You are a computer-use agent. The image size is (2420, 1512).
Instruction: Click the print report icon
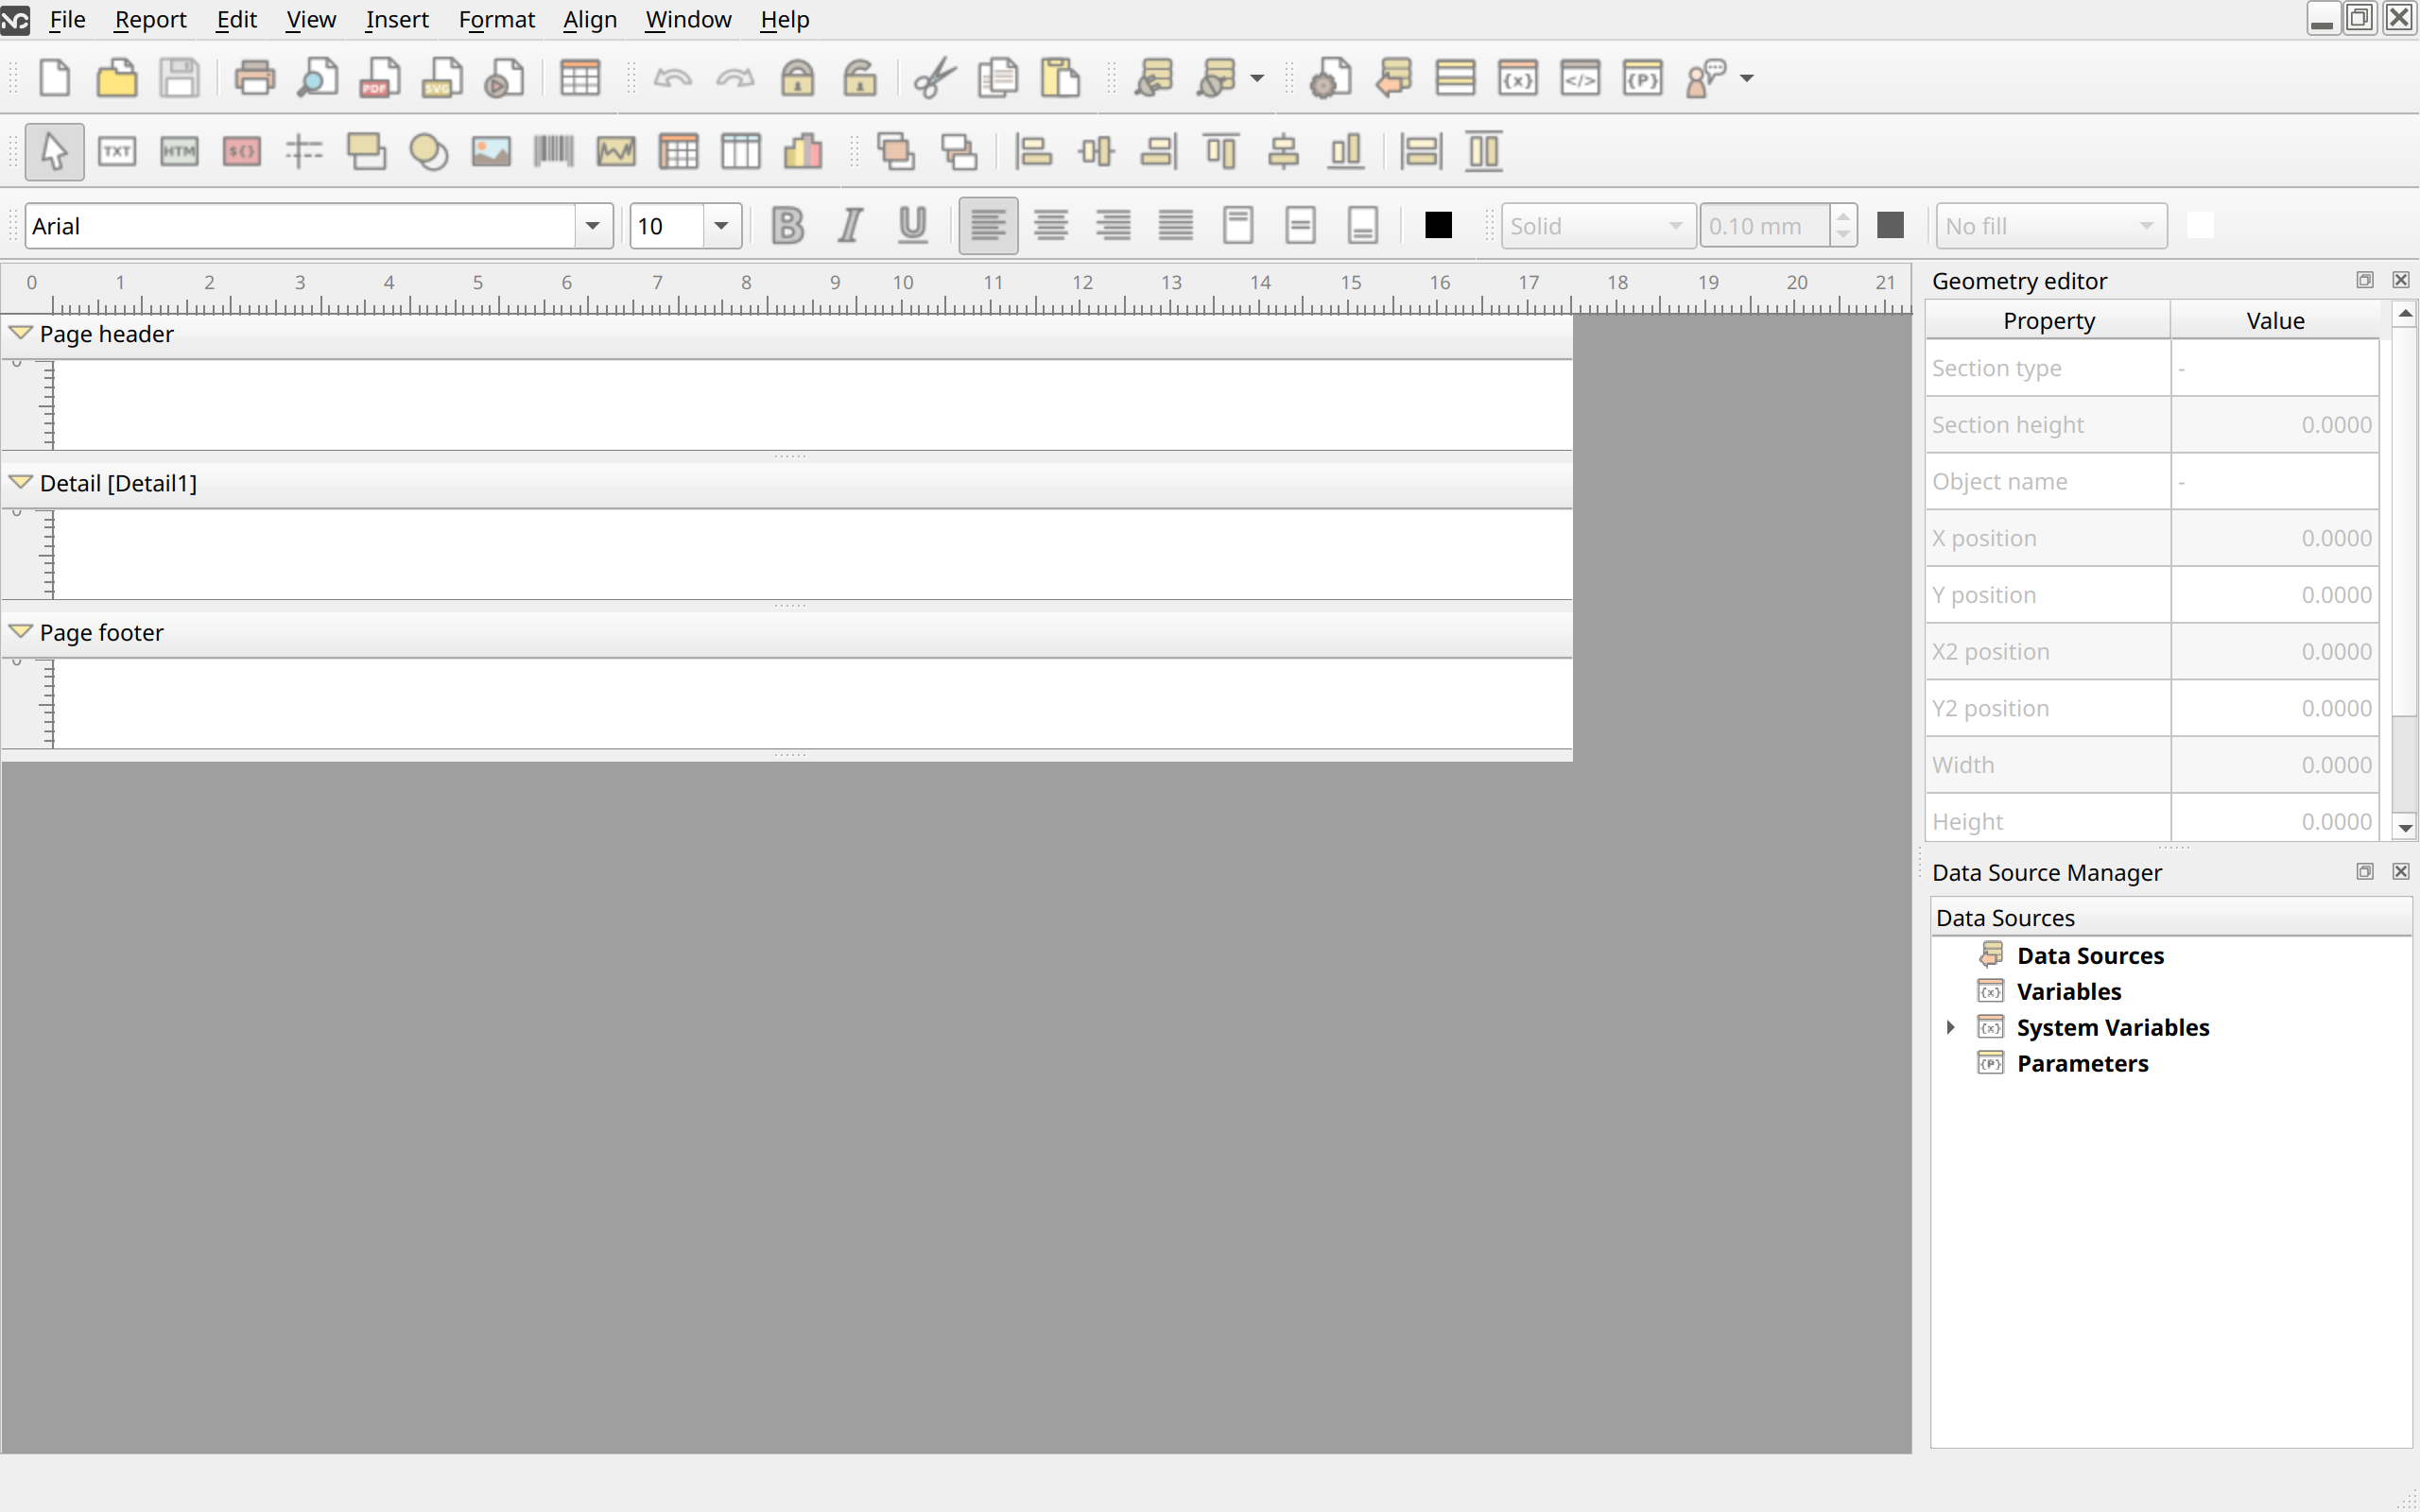(x=254, y=77)
